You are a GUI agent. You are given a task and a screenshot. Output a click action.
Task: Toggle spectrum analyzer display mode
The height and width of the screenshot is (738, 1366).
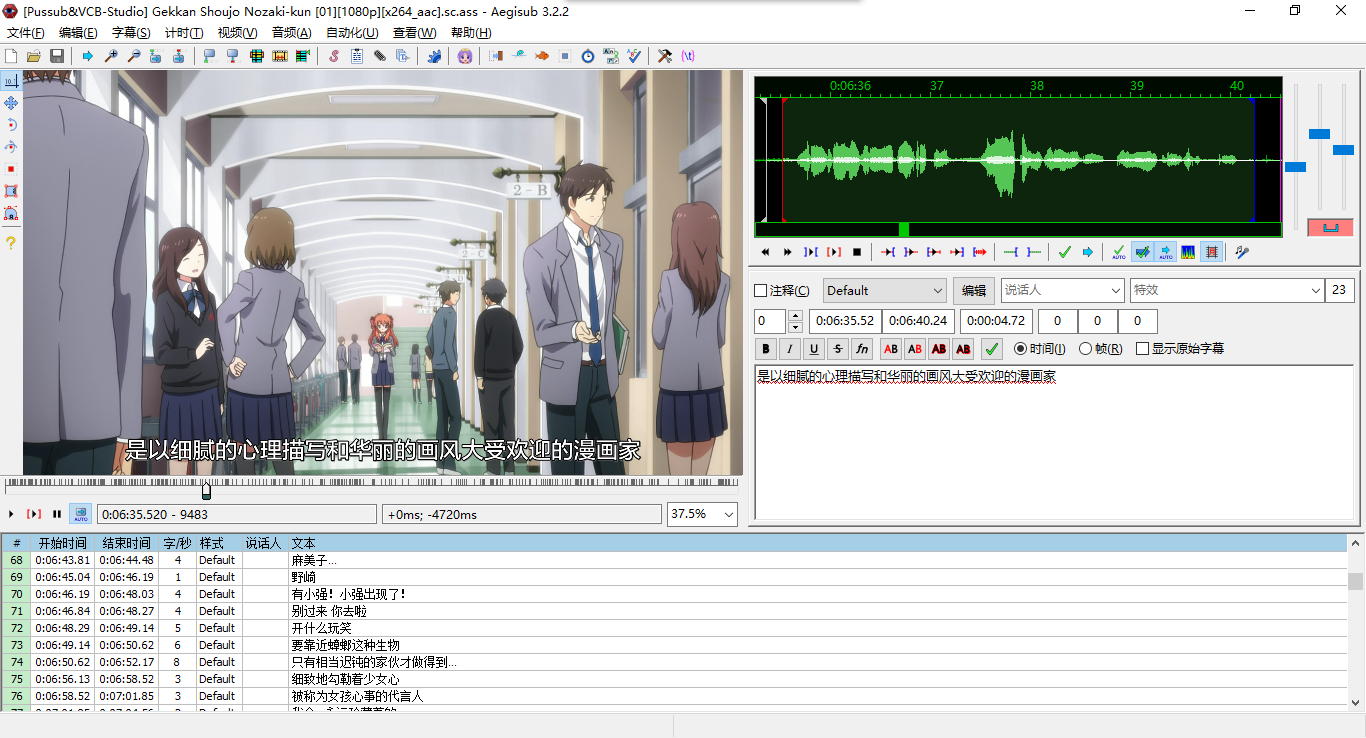click(x=1188, y=252)
